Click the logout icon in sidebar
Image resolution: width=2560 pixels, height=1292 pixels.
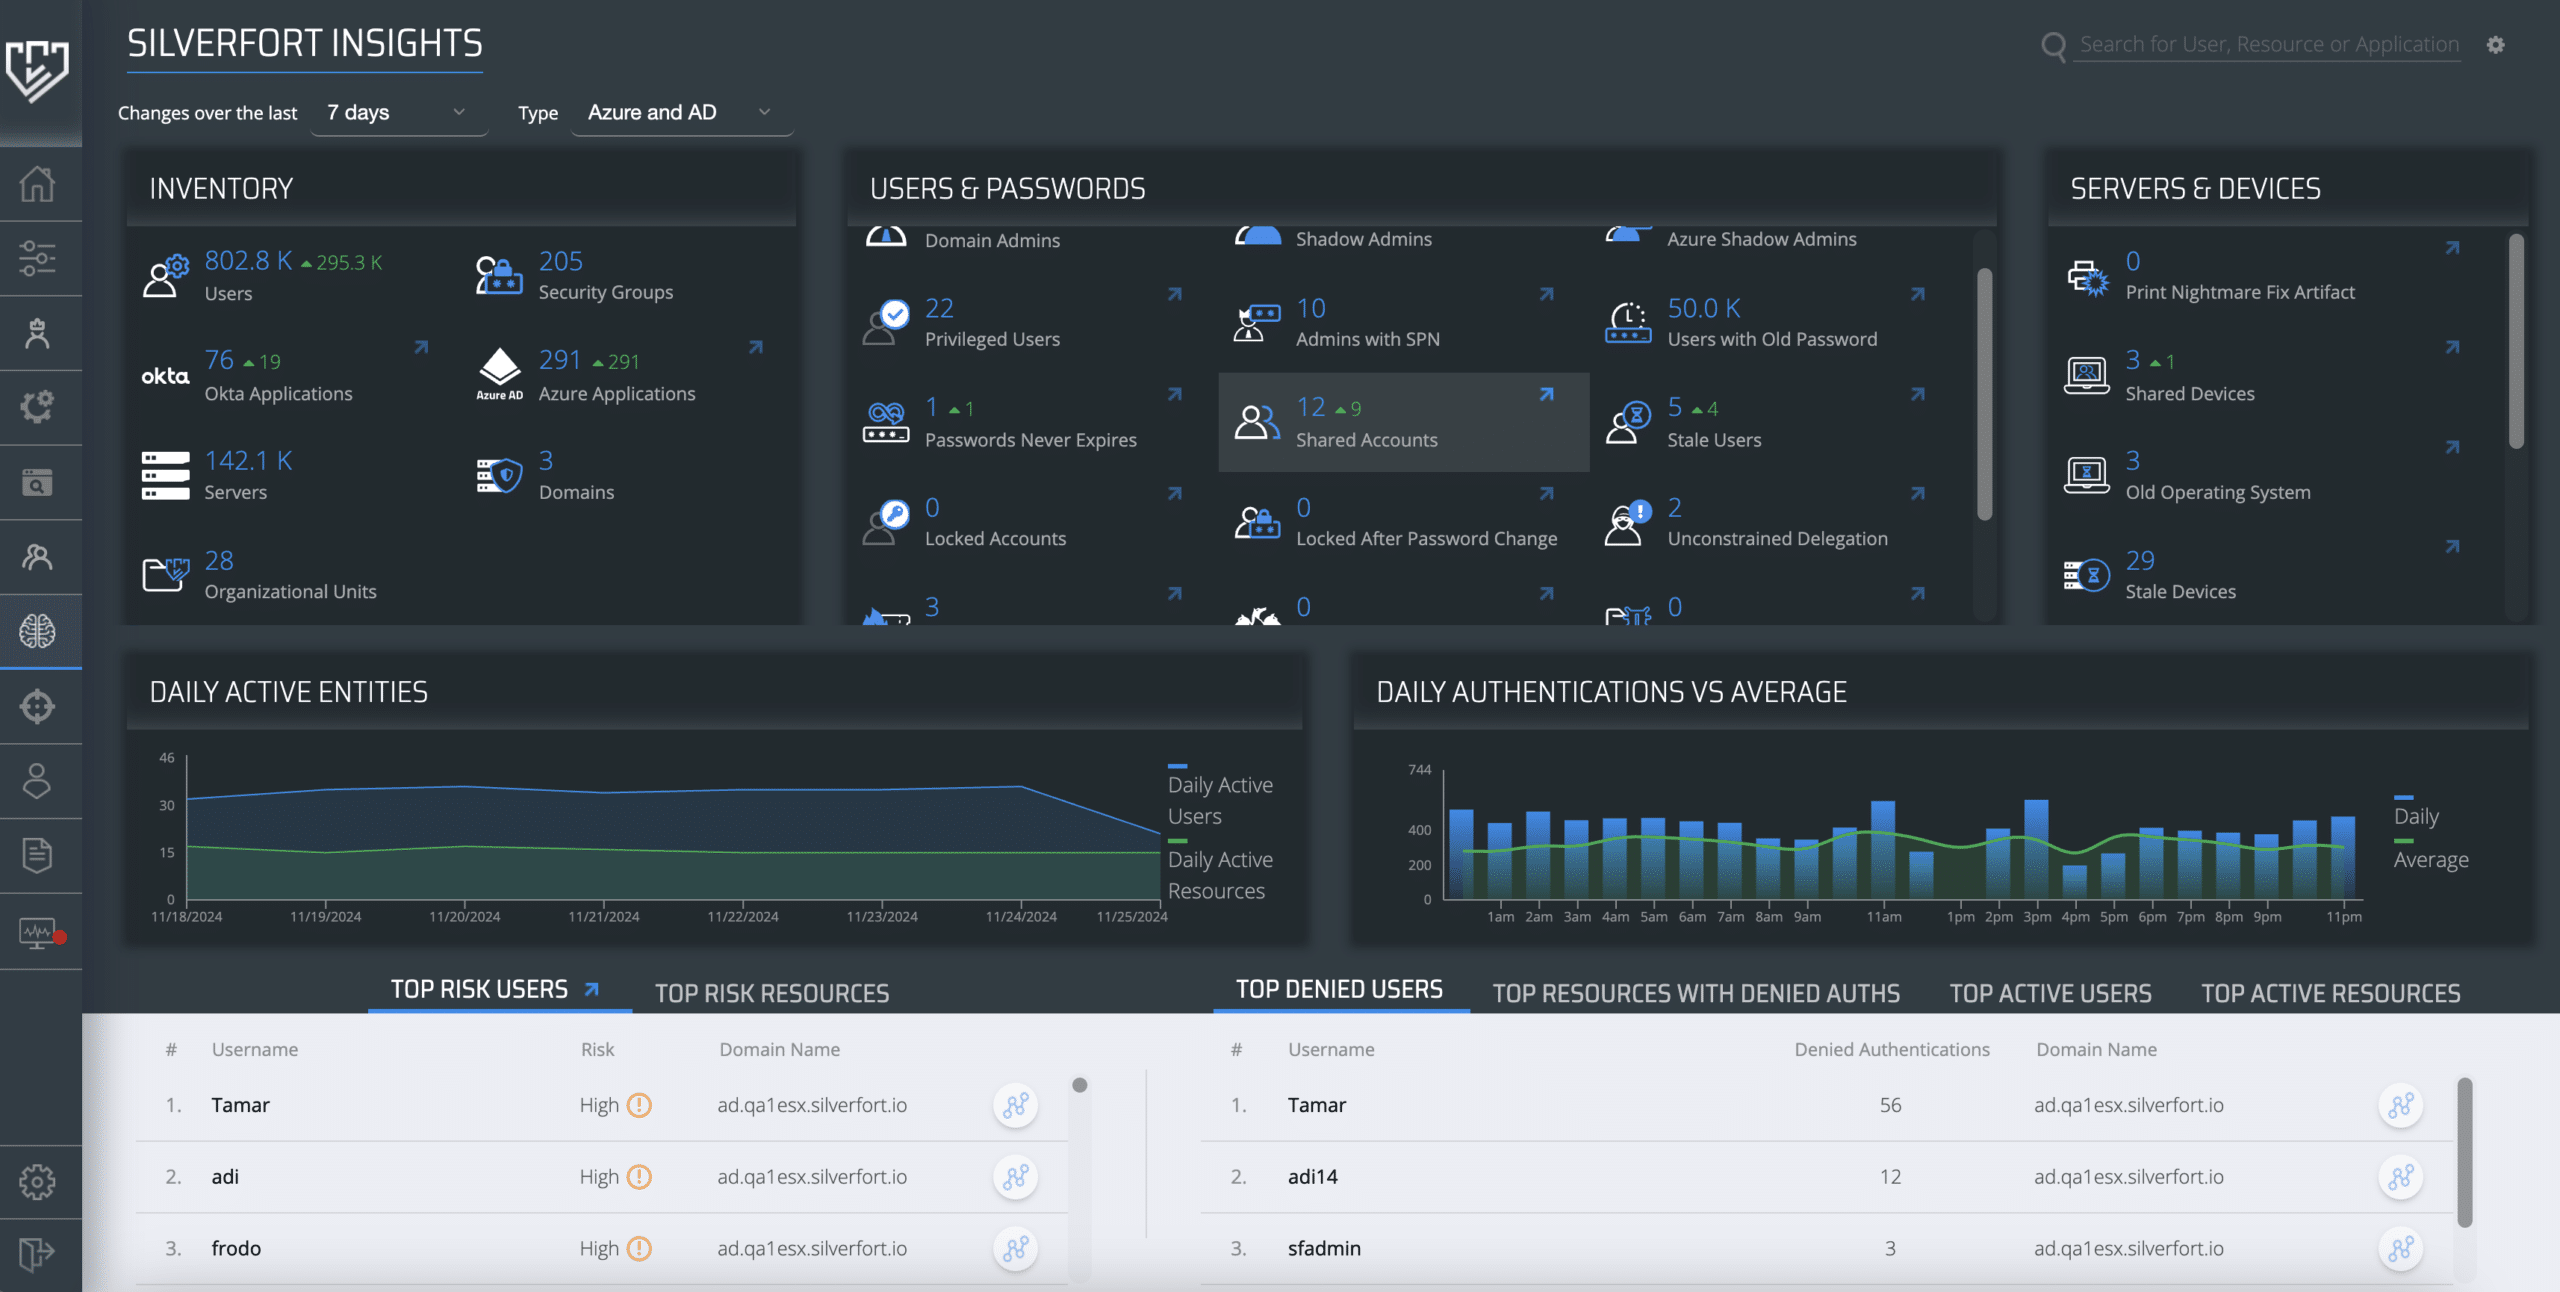pos(37,1253)
